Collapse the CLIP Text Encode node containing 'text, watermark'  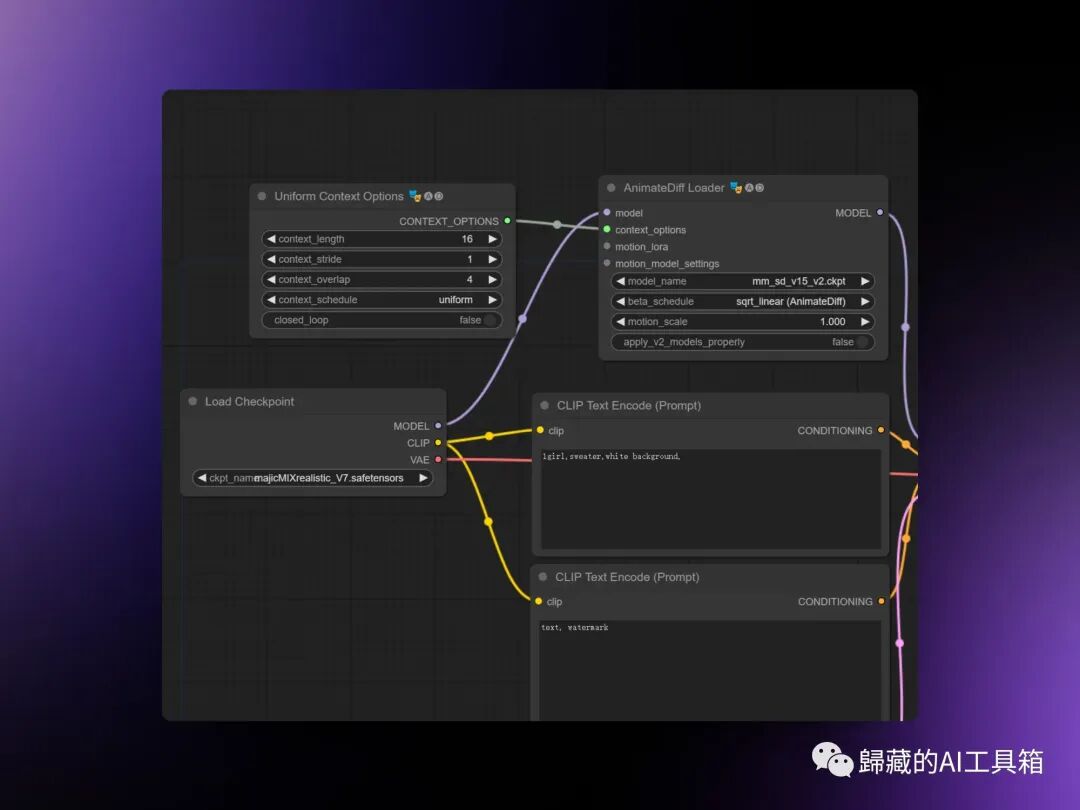pyautogui.click(x=543, y=577)
